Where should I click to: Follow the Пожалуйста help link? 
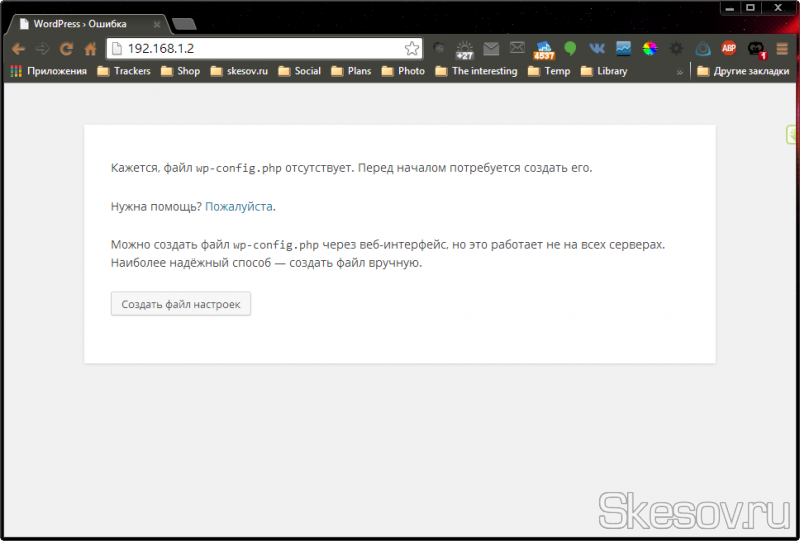tap(239, 206)
